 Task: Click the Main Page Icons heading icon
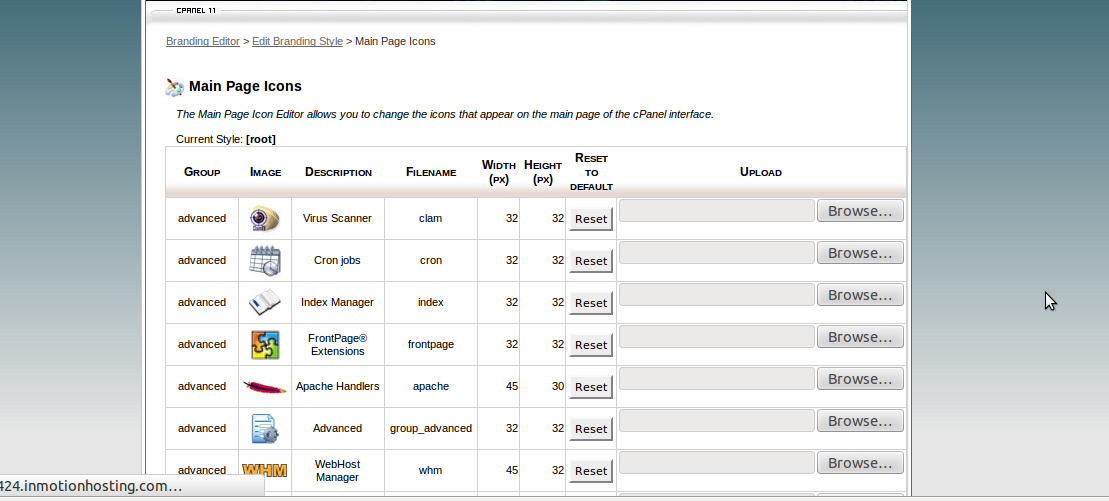point(175,87)
